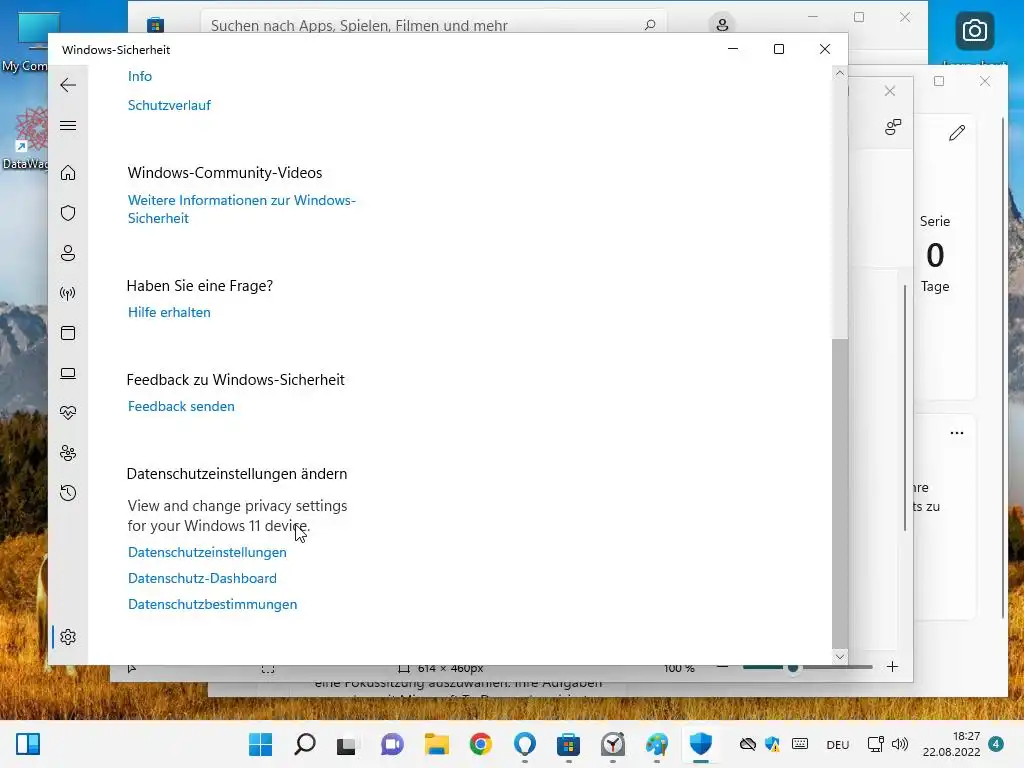The width and height of the screenshot is (1024, 768).
Task: Open Protection history clock icon in sidebar
Action: pos(68,492)
